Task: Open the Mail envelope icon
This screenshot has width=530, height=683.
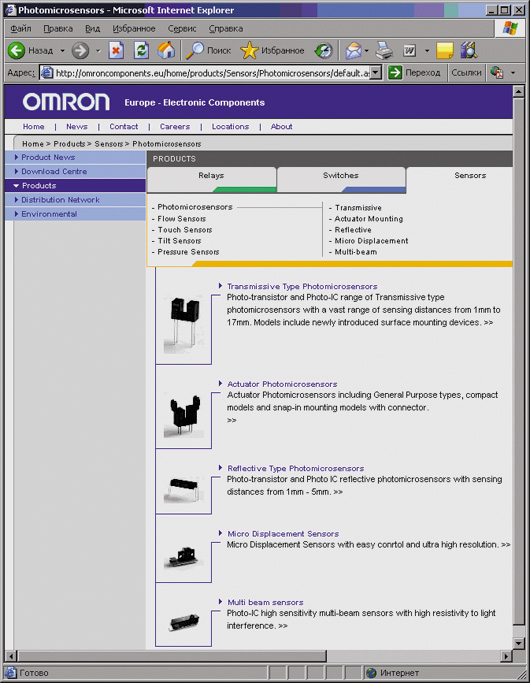Action: click(x=353, y=51)
